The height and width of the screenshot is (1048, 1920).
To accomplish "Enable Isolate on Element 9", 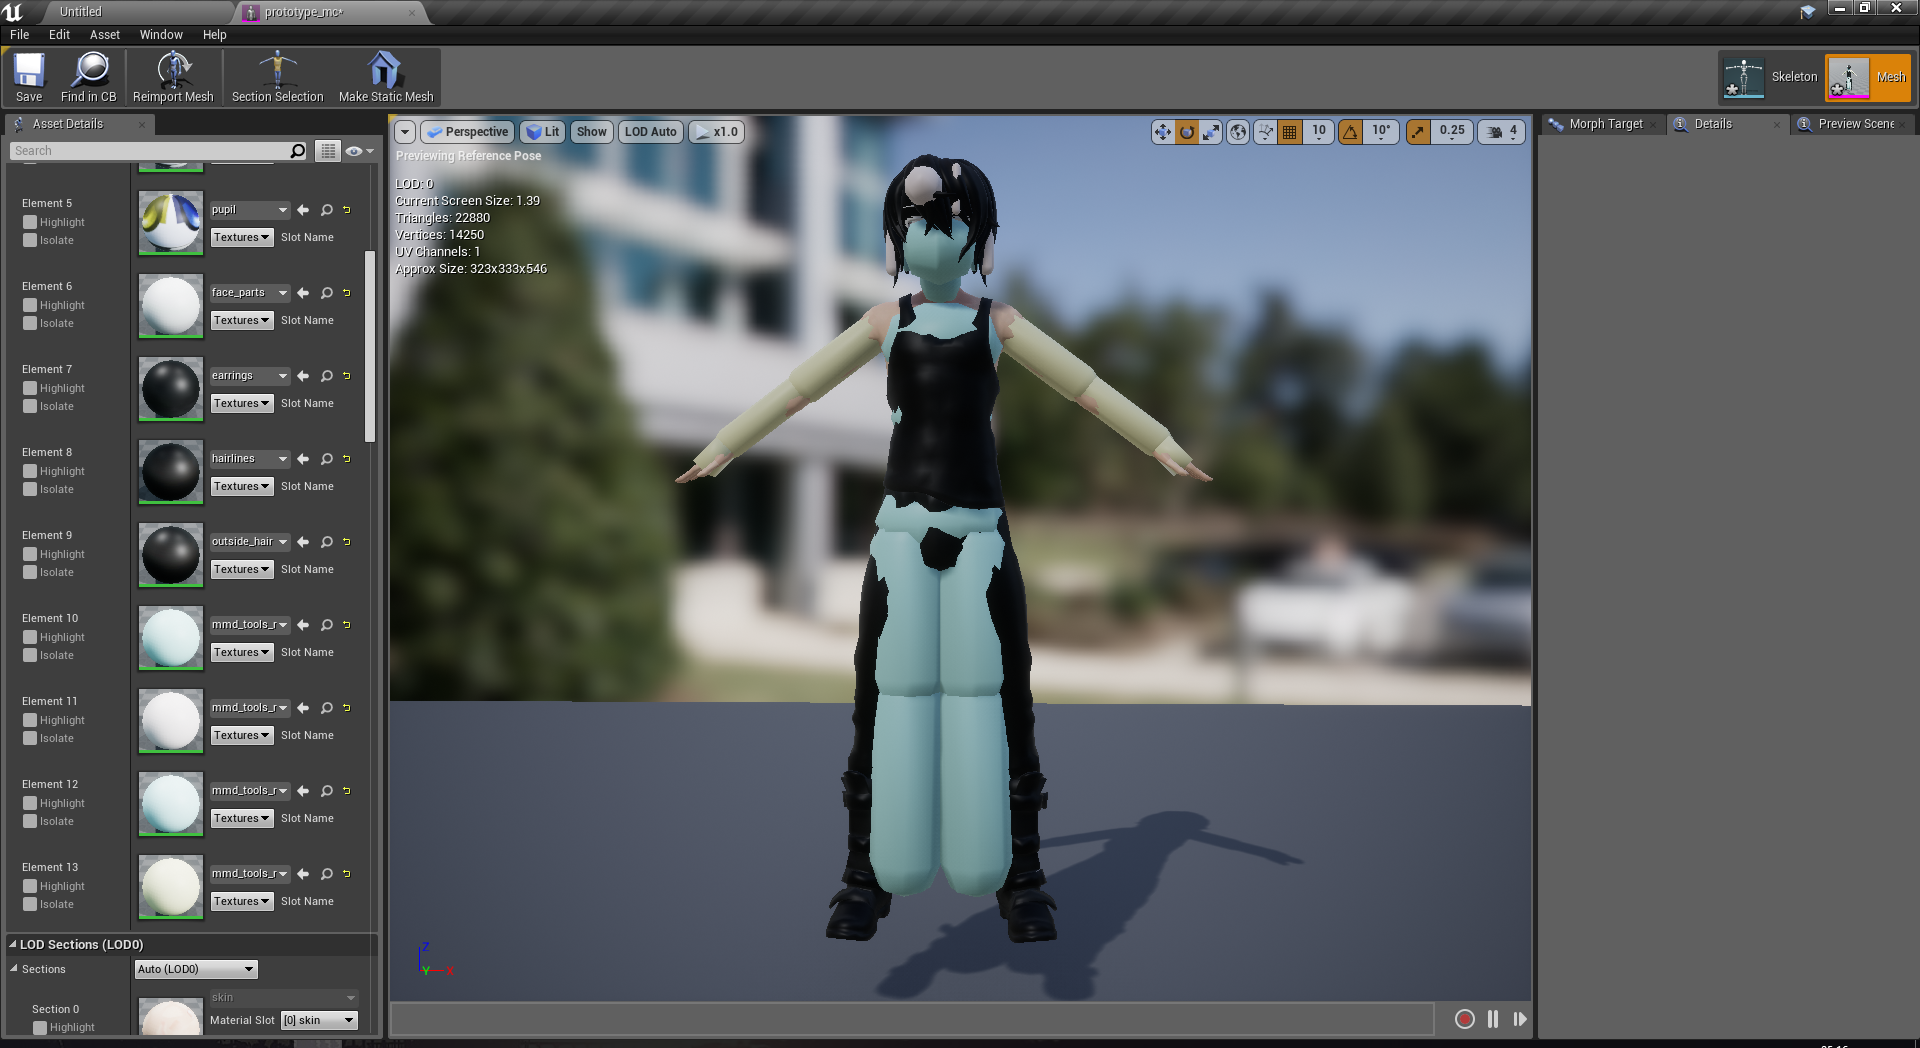I will pyautogui.click(x=30, y=572).
